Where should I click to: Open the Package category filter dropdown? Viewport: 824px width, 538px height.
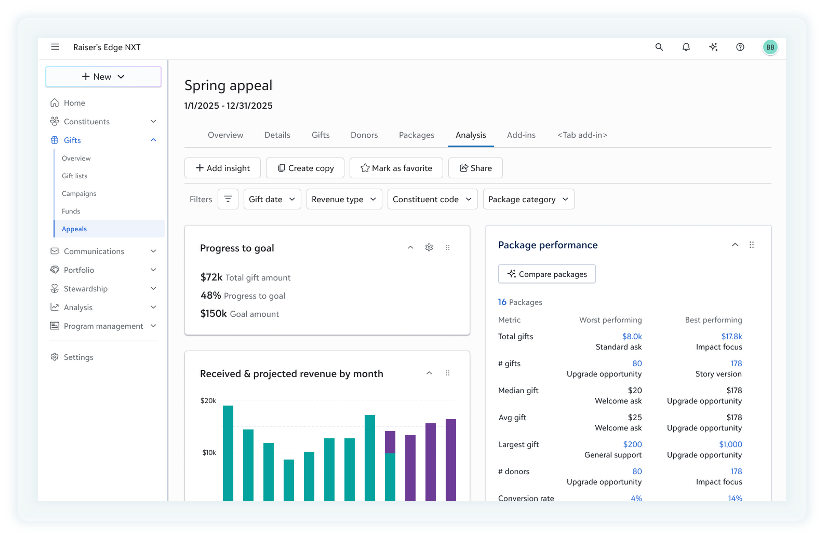point(529,199)
